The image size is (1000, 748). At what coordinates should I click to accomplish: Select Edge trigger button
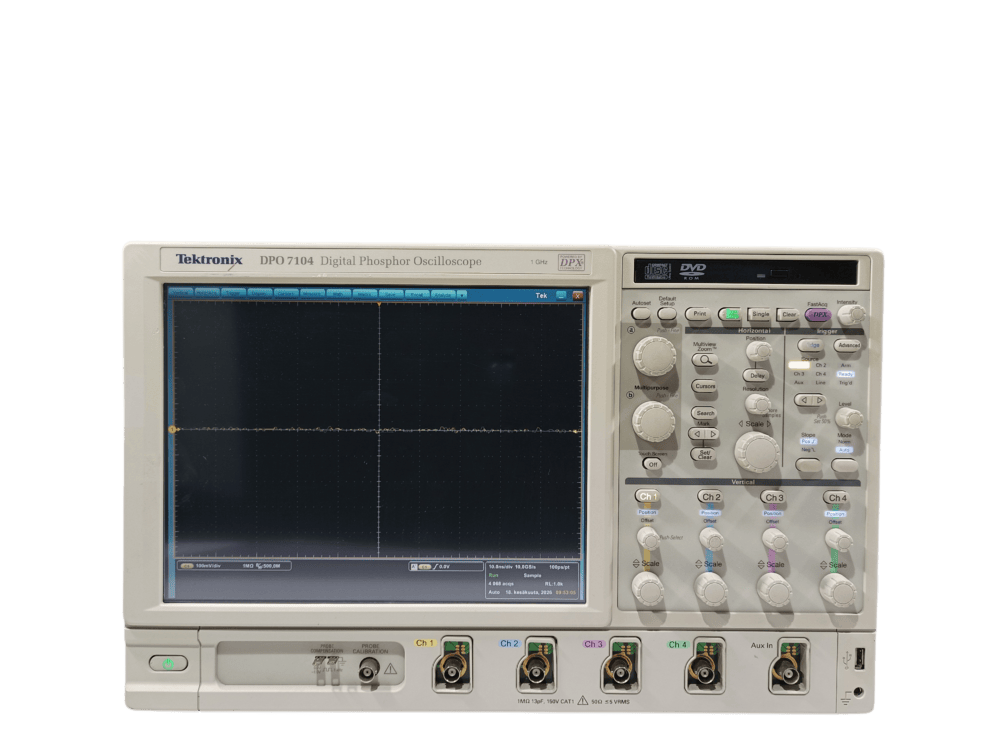pos(811,346)
